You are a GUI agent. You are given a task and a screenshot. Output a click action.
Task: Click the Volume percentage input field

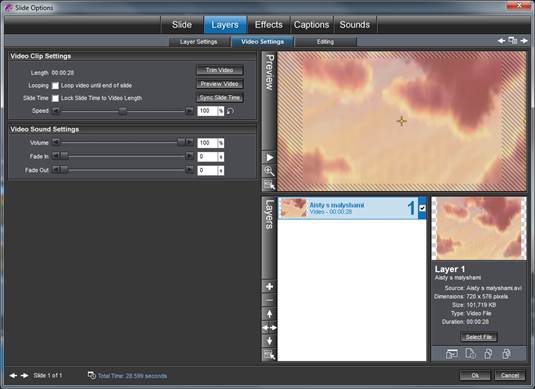[x=207, y=143]
